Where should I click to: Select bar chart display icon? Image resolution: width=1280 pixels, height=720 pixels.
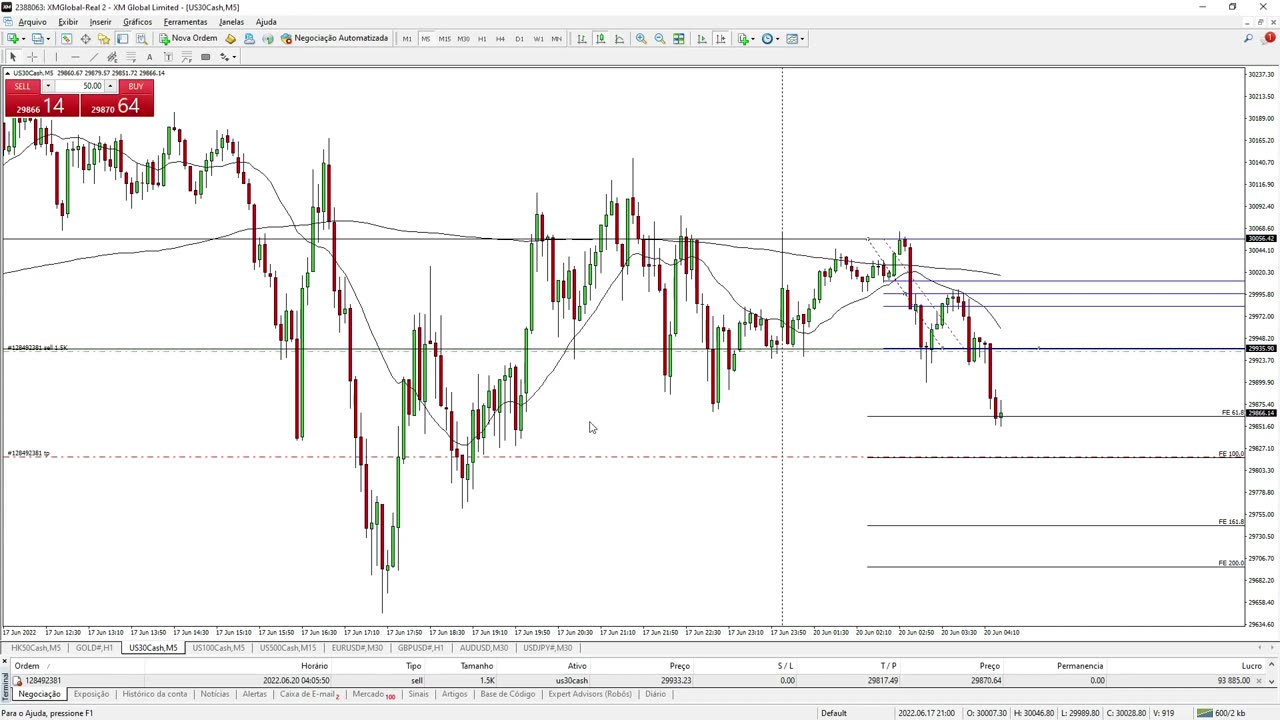(x=582, y=39)
